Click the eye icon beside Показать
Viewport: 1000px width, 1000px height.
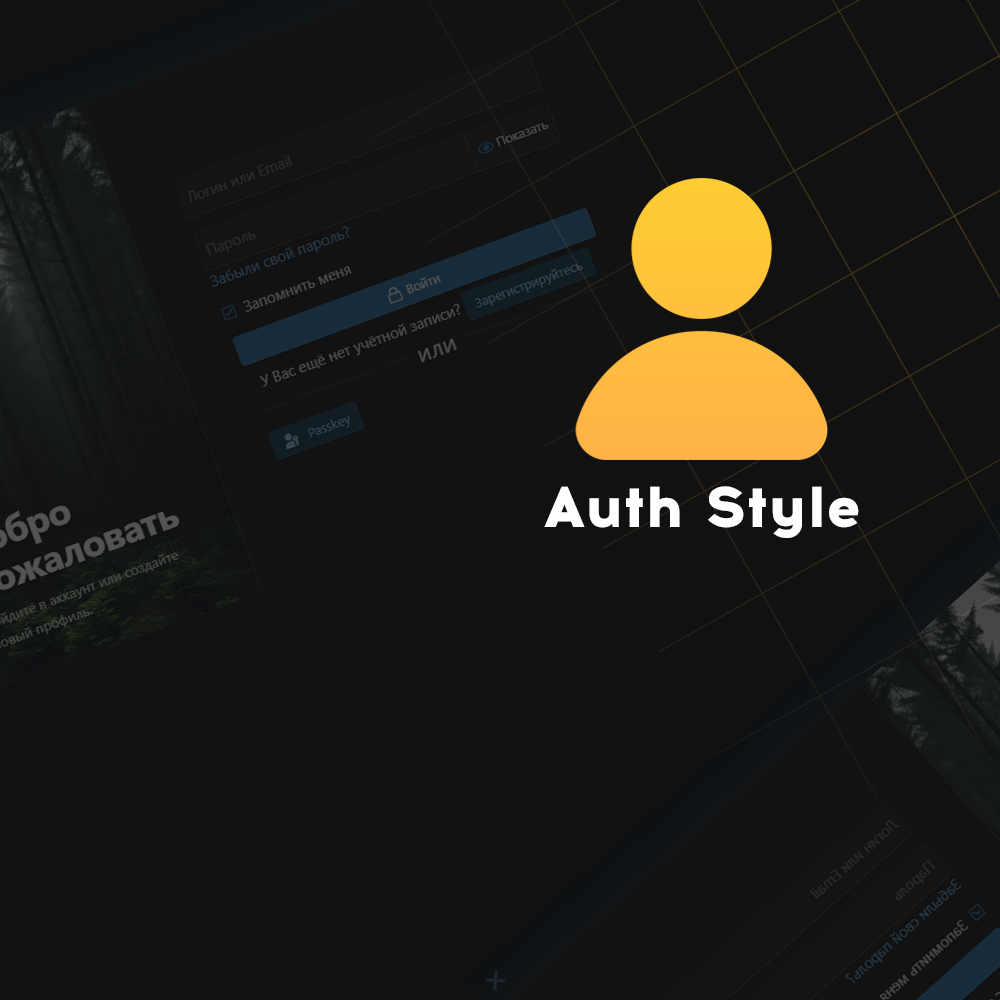[x=485, y=147]
